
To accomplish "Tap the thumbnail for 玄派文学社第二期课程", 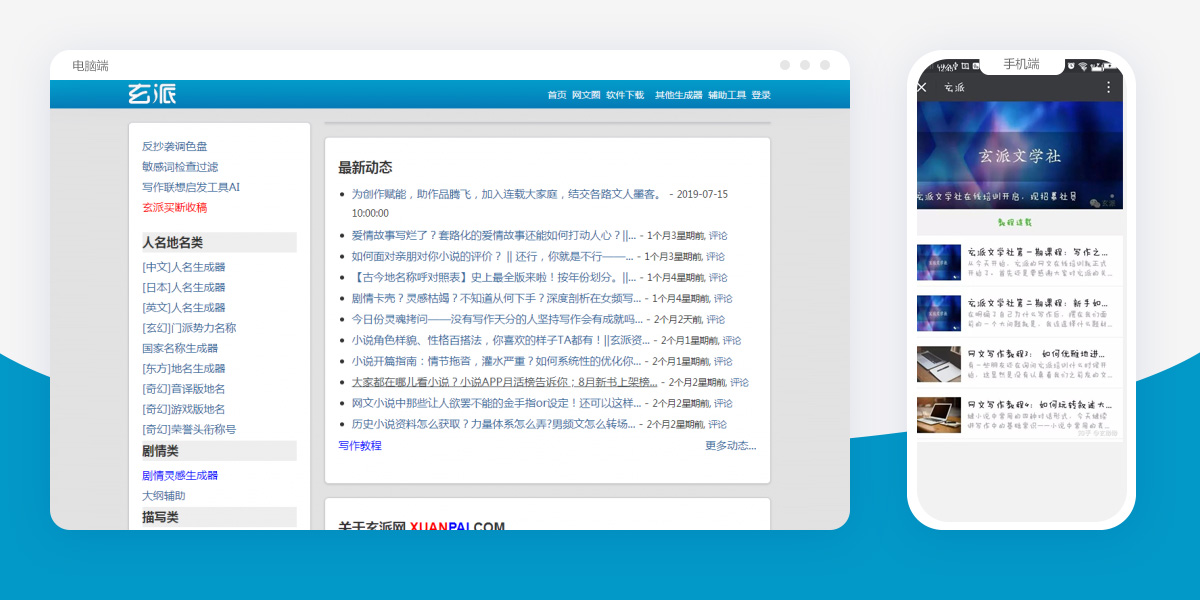I will (x=939, y=313).
